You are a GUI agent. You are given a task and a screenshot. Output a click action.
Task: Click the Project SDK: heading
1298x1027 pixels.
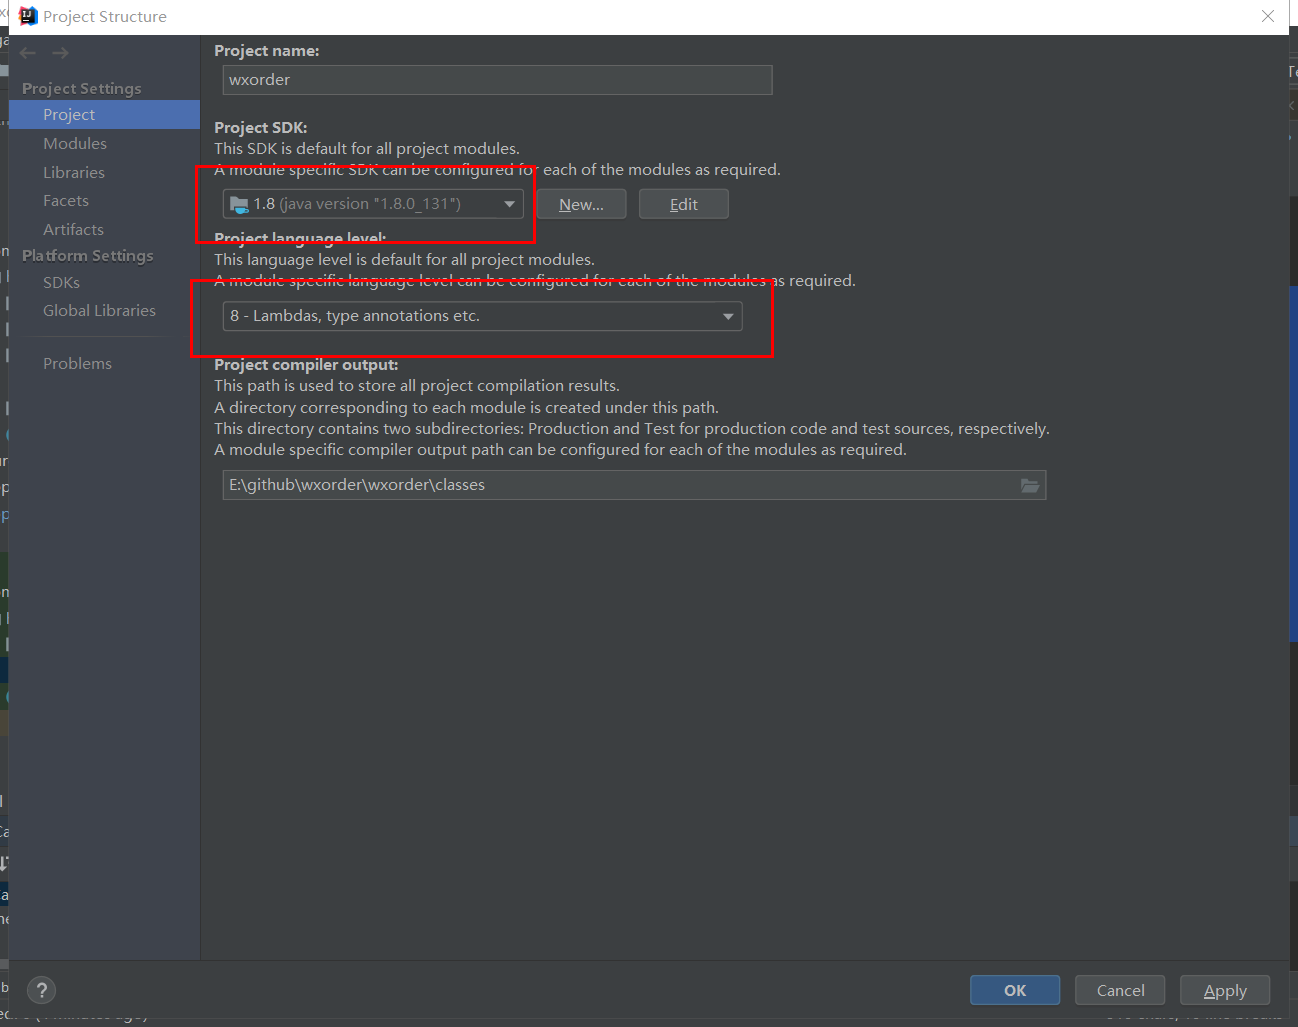(261, 128)
